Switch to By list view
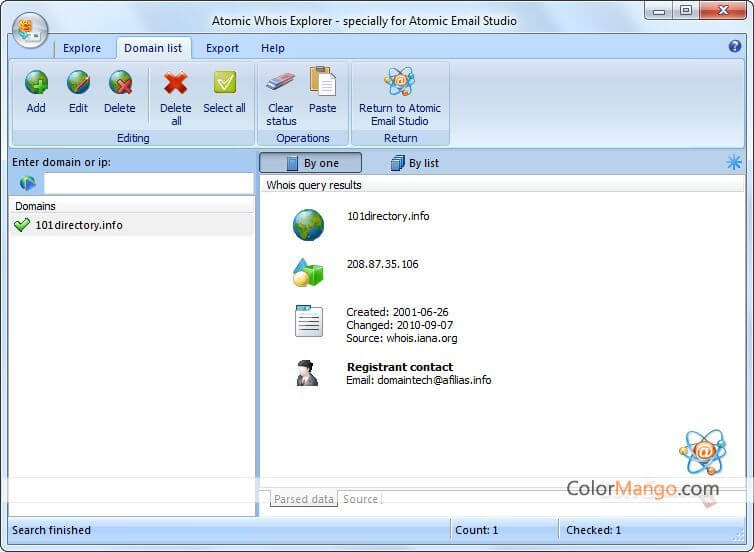 414,163
